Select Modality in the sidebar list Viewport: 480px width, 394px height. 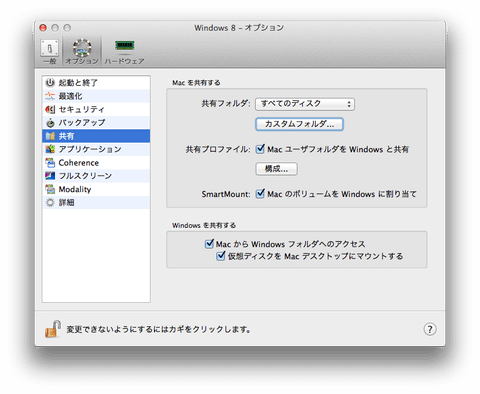tap(96, 189)
